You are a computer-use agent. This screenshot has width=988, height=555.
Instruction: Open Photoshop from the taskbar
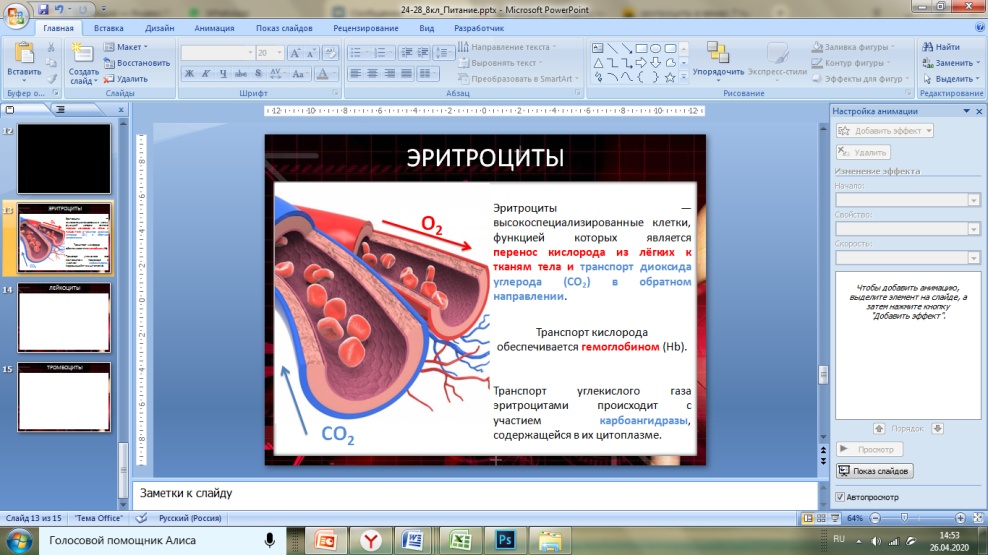coord(504,540)
